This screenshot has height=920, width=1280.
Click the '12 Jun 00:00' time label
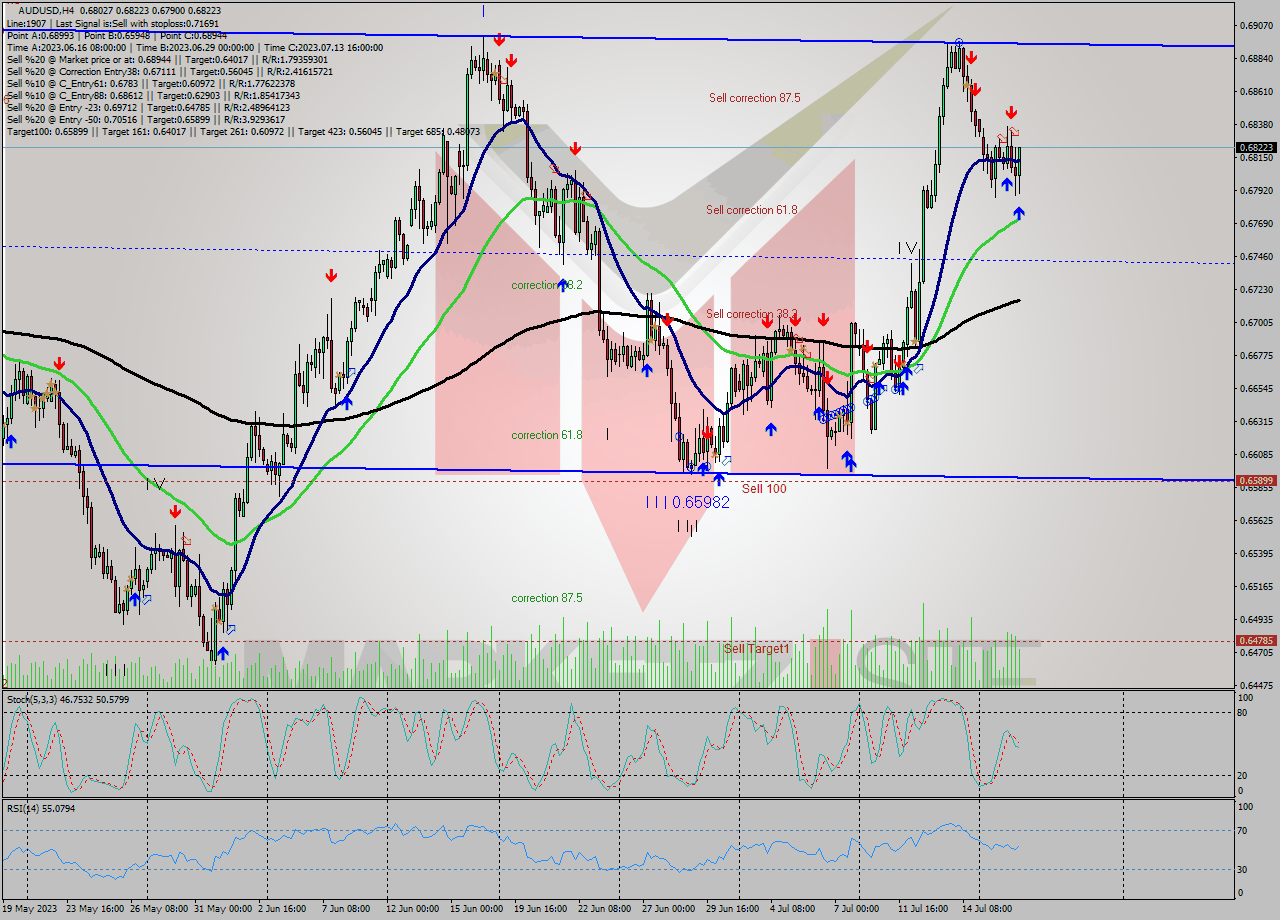click(x=413, y=908)
